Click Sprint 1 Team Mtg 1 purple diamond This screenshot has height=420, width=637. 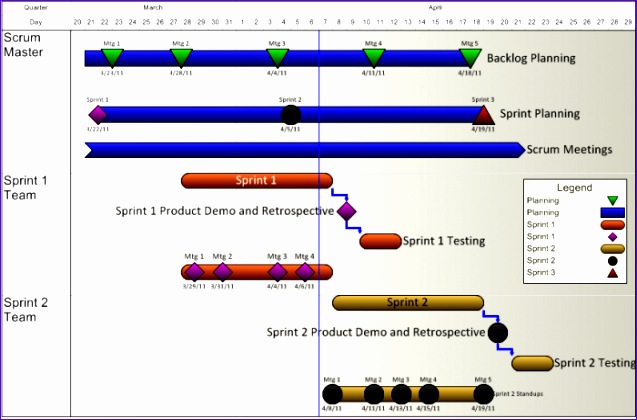[195, 272]
